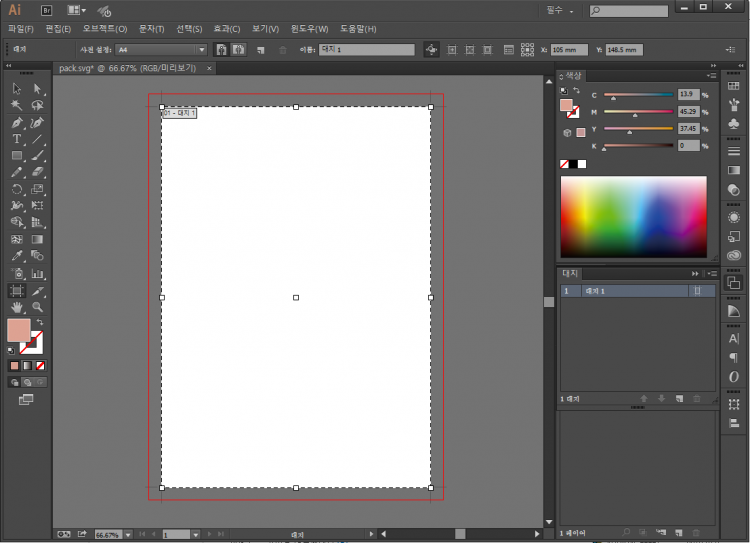Select 대지 1 row in artboards panel
750x543 pixels.
point(638,291)
